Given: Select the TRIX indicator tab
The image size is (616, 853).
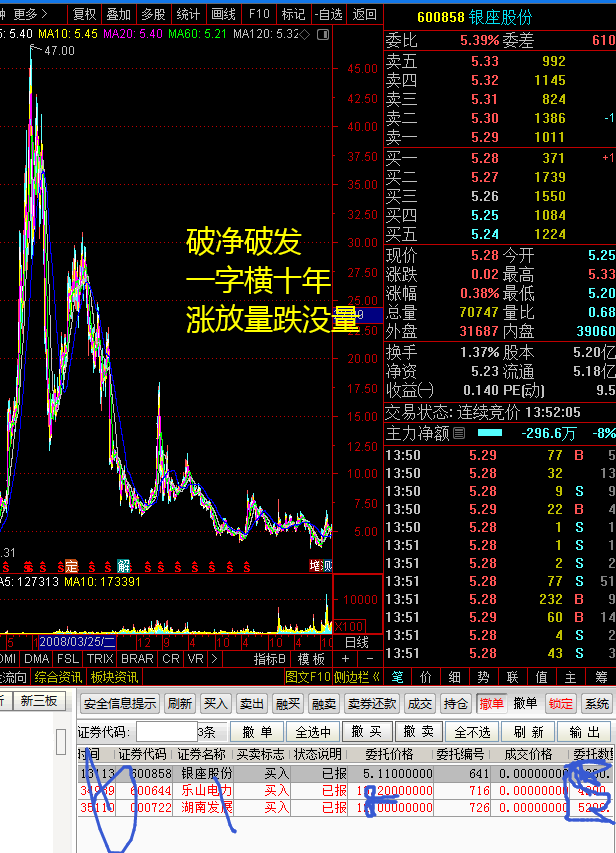Looking at the screenshot, I should pyautogui.click(x=100, y=659).
